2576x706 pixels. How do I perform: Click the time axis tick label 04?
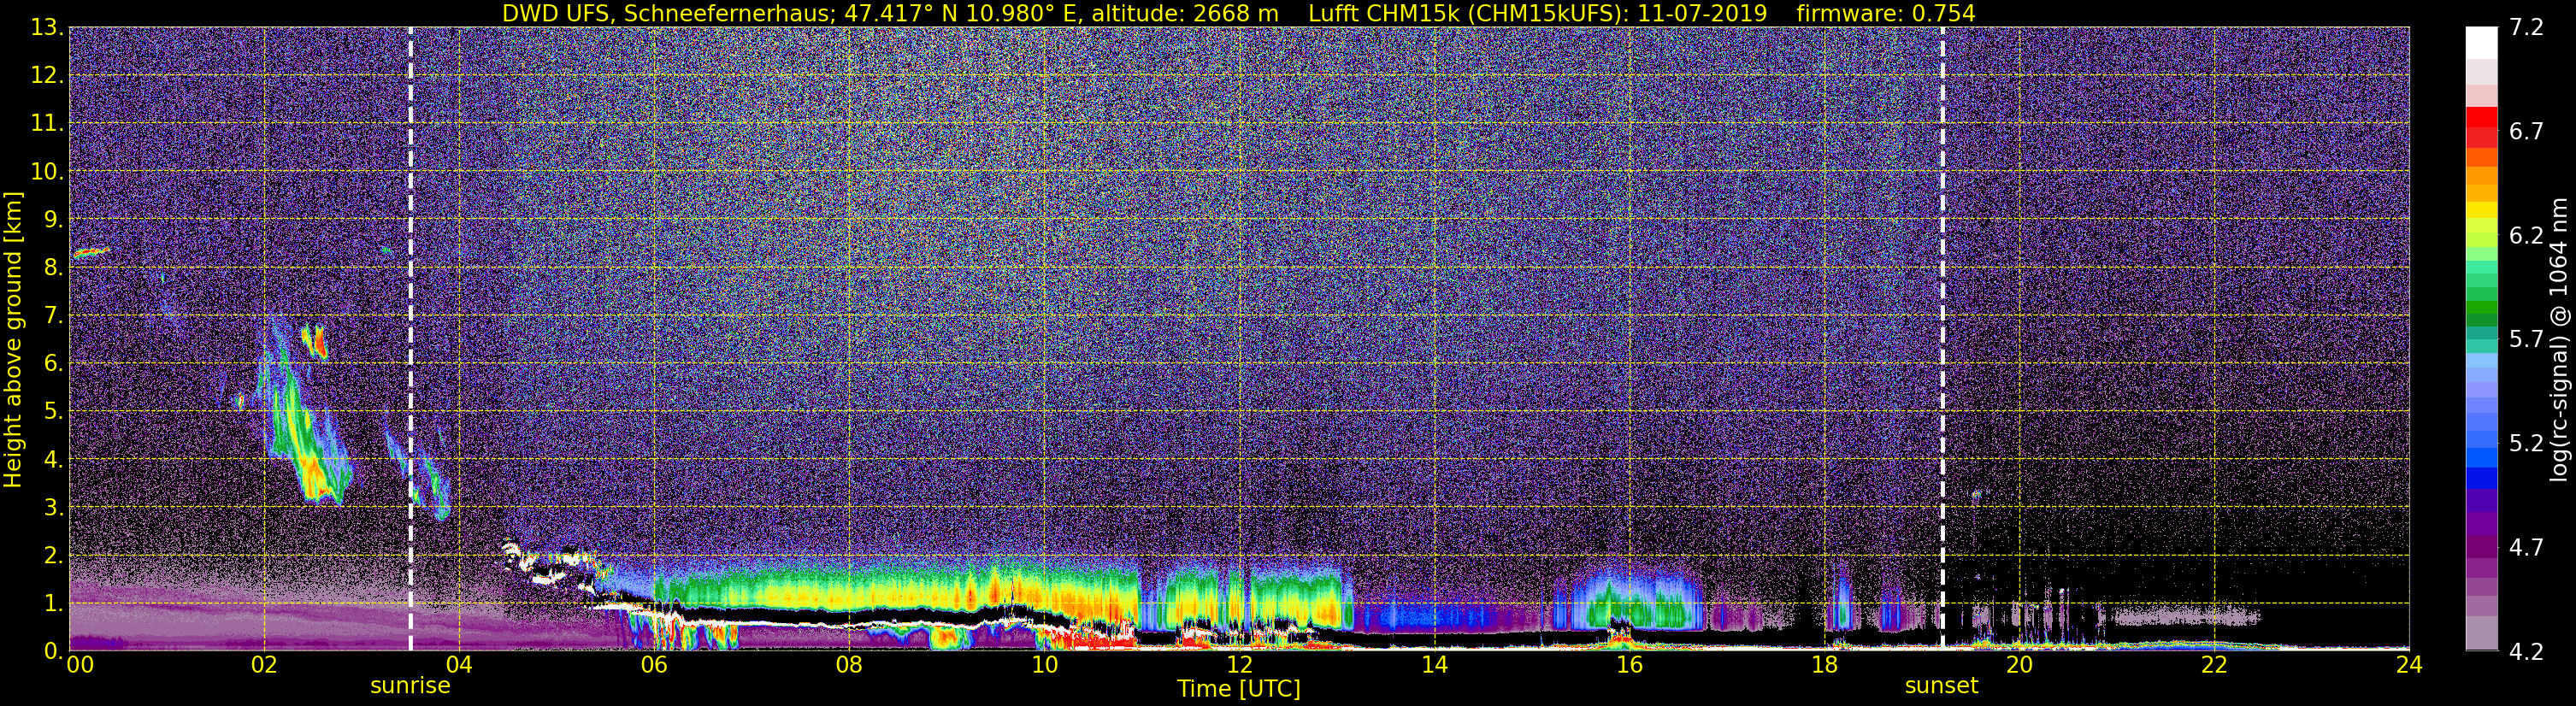tap(459, 666)
